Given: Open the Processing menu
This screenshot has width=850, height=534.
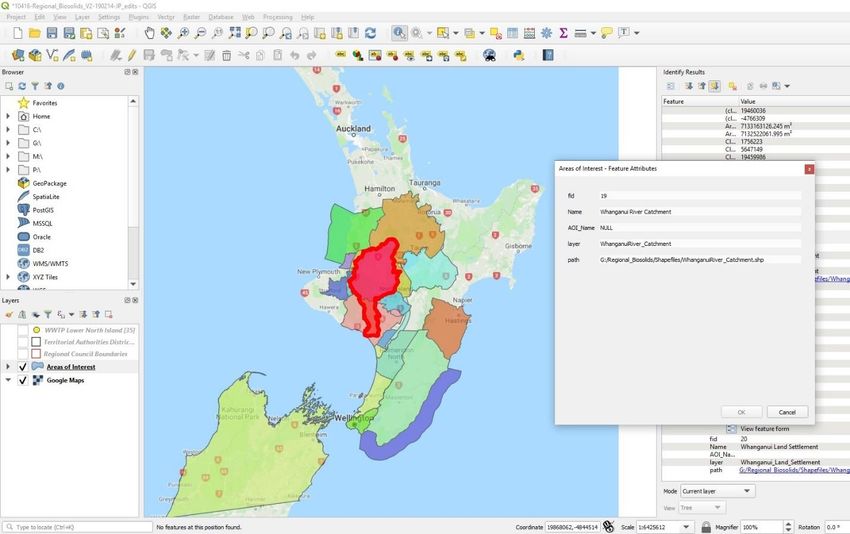Looking at the screenshot, I should [278, 17].
